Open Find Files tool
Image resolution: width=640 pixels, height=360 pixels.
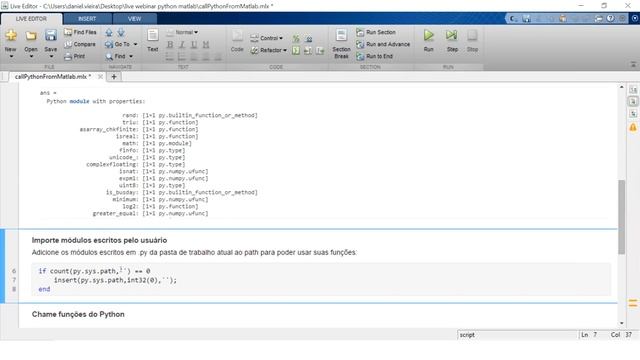point(80,32)
